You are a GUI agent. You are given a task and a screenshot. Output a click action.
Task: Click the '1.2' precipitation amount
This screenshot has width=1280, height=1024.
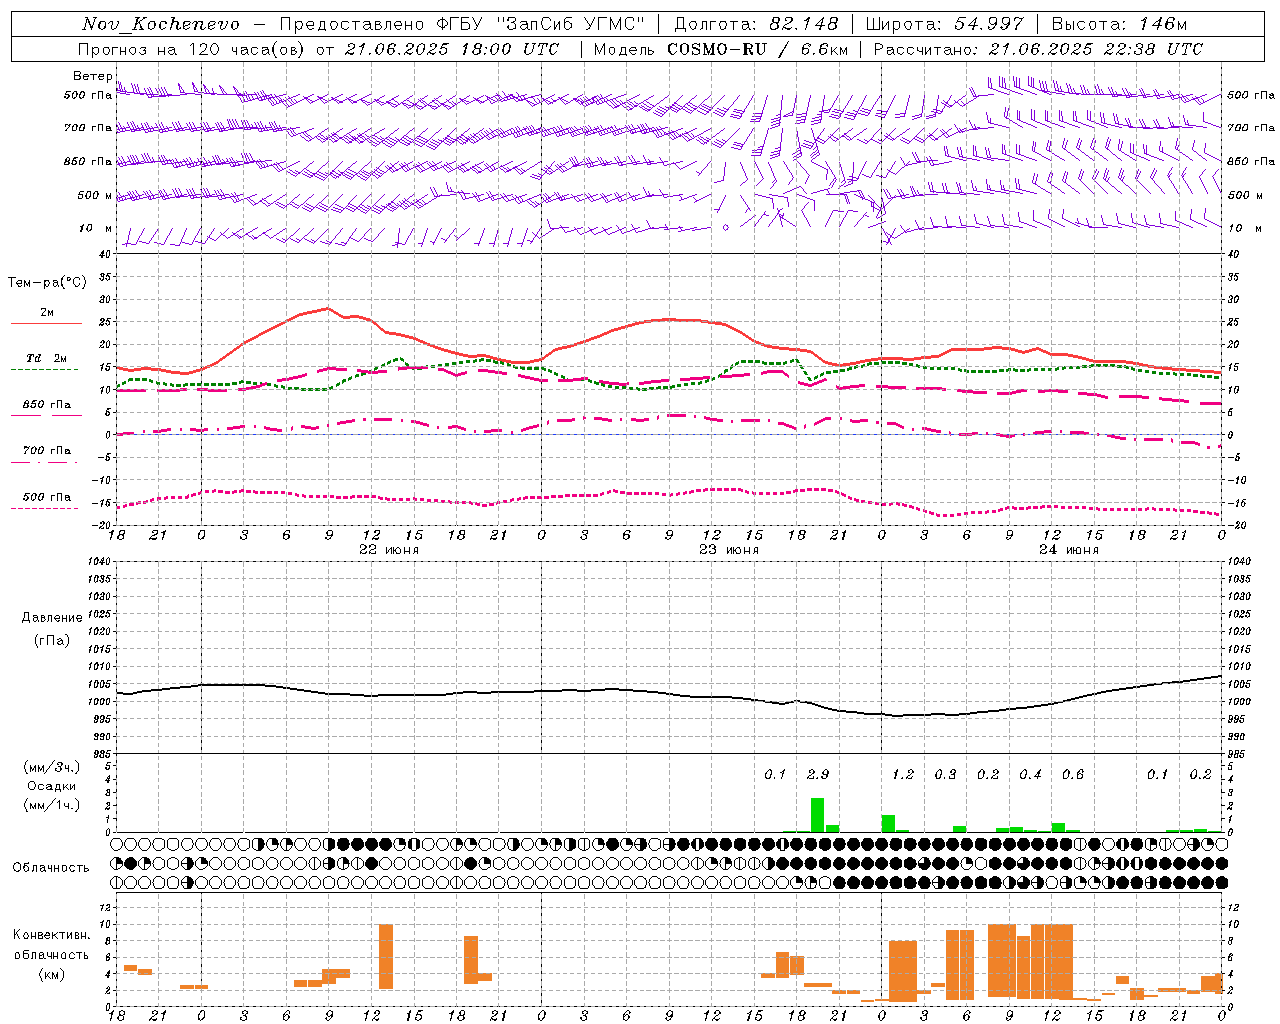coord(903,774)
